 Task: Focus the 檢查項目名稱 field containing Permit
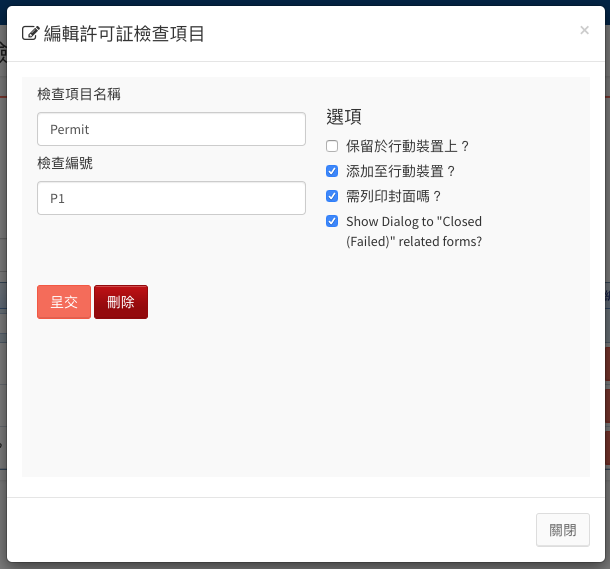(x=171, y=129)
